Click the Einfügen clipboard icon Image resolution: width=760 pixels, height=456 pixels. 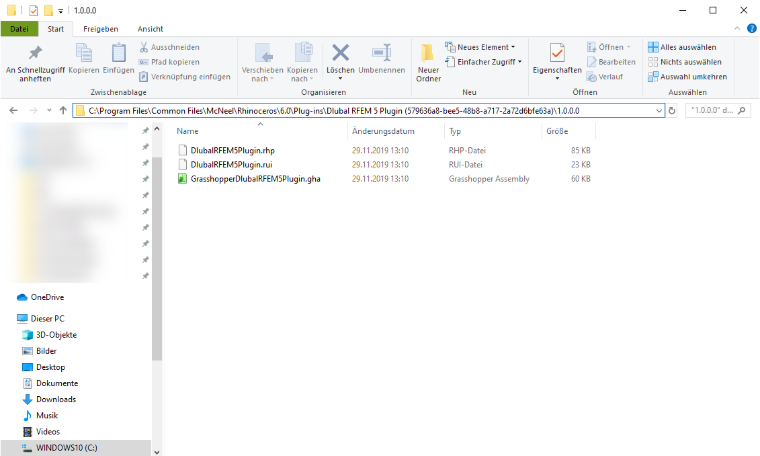[x=118, y=52]
